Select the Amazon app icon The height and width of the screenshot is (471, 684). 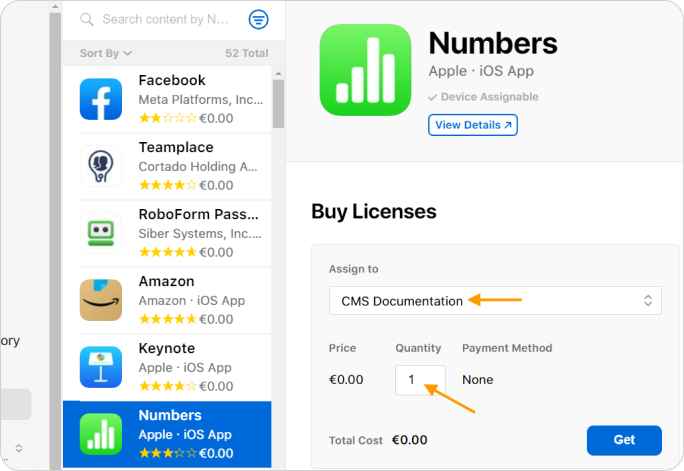point(101,300)
